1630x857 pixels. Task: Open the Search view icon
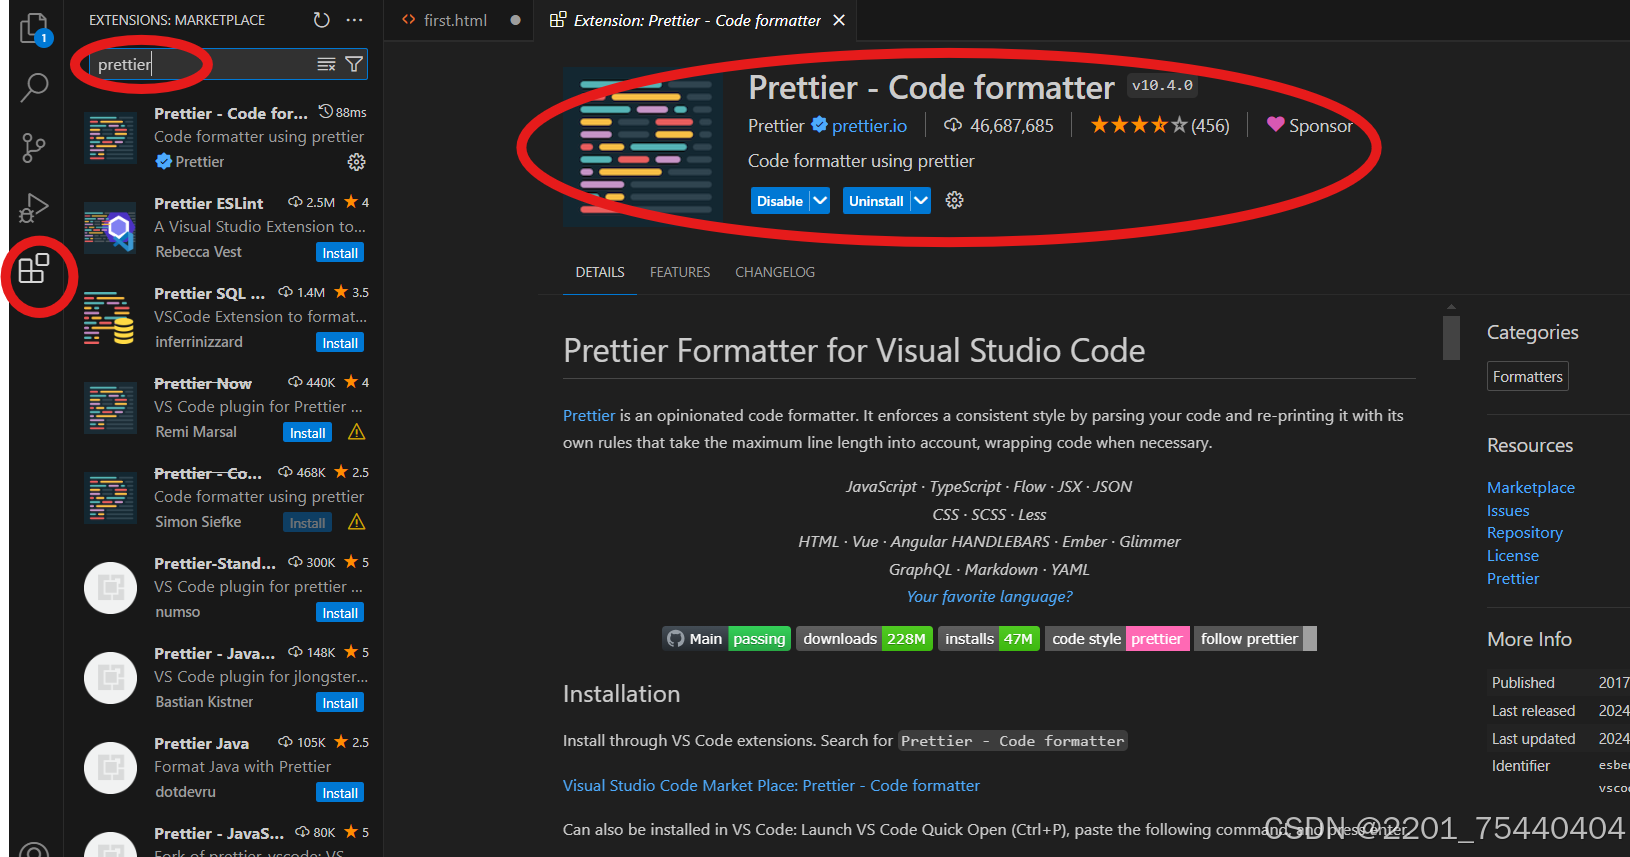[x=35, y=88]
